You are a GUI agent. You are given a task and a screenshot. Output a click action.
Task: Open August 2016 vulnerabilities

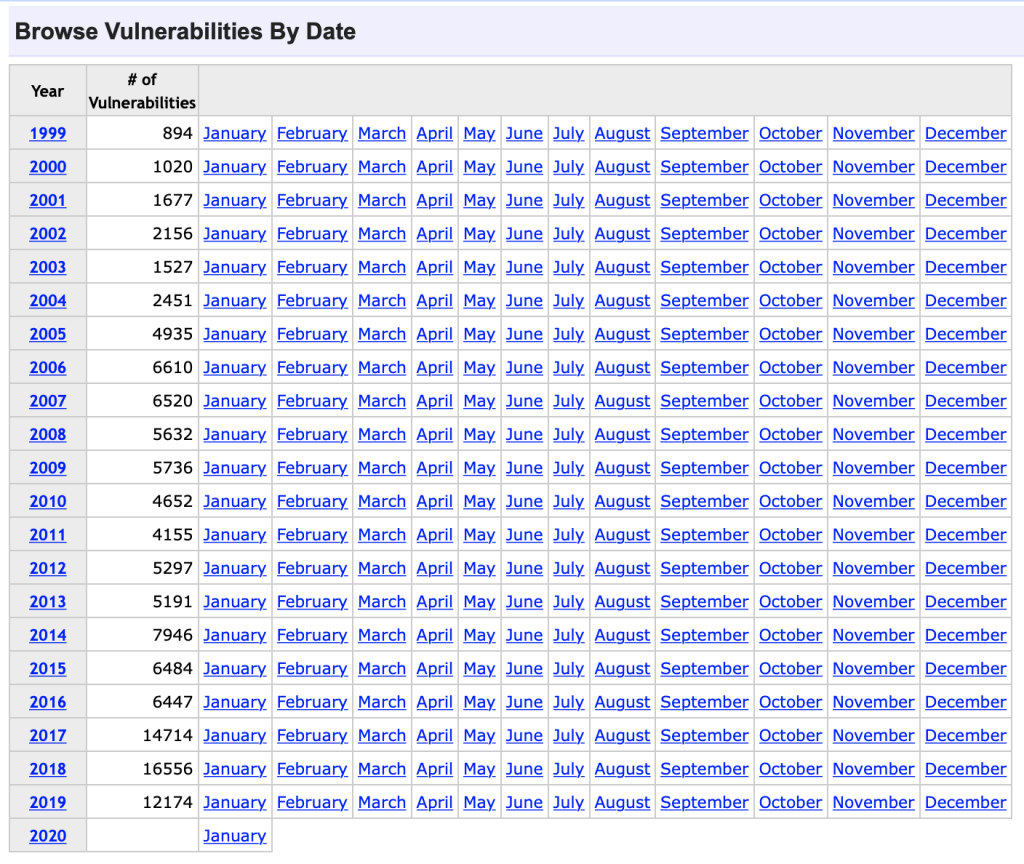pos(622,703)
